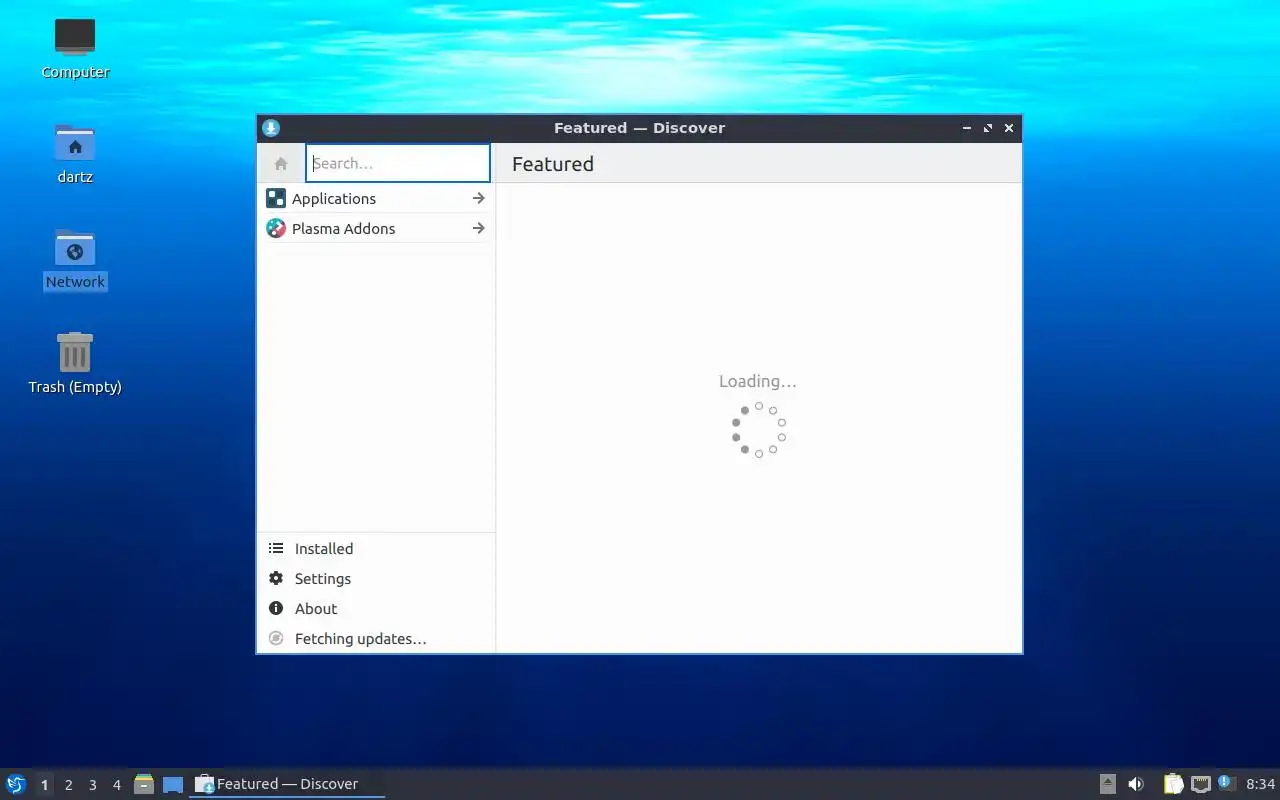Open the Lubuntu start menu
The image size is (1280, 800).
coord(16,784)
